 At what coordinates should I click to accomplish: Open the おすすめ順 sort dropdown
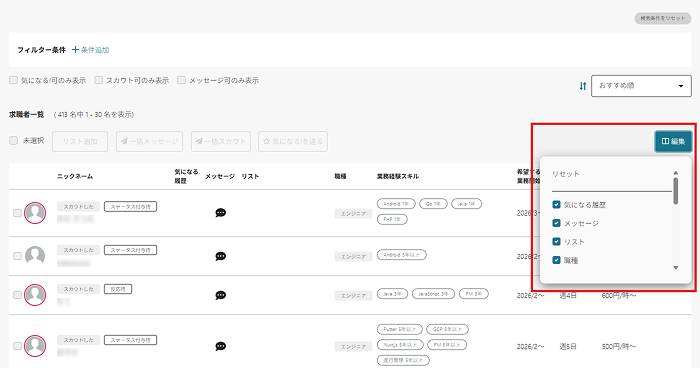pyautogui.click(x=641, y=86)
